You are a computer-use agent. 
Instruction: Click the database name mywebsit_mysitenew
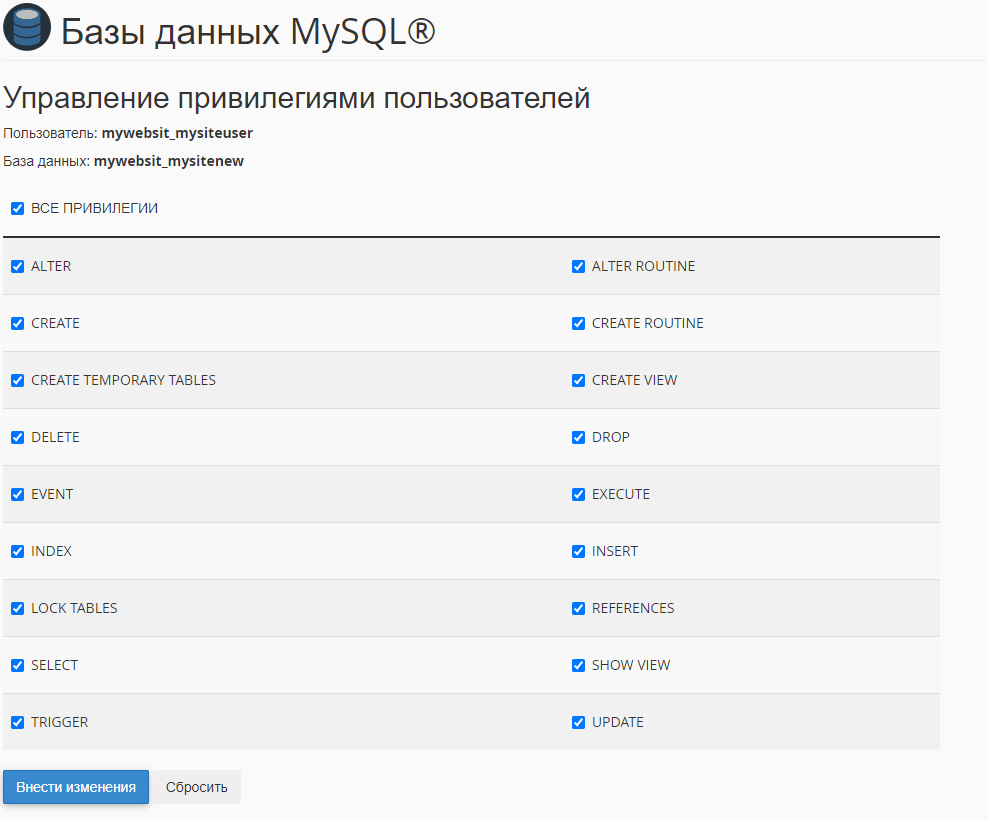169,161
